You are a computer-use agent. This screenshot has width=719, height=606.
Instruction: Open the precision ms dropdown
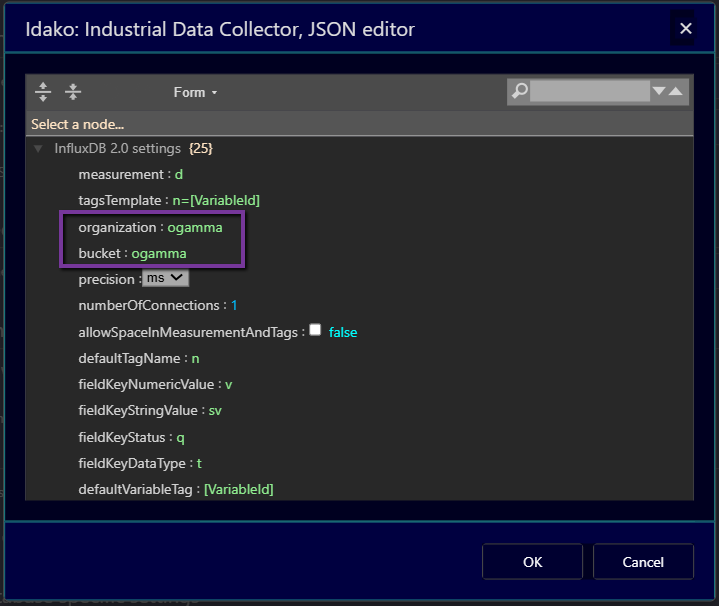165,278
